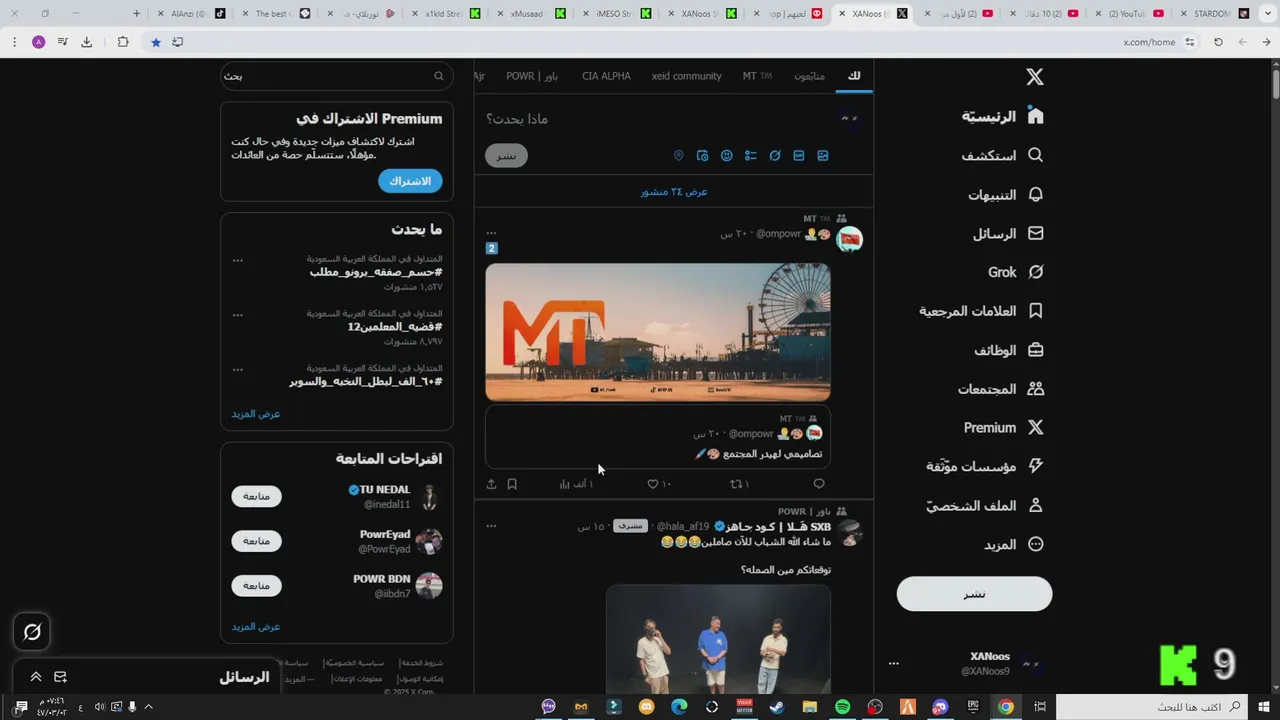Add a poll to the new post

[x=751, y=156]
